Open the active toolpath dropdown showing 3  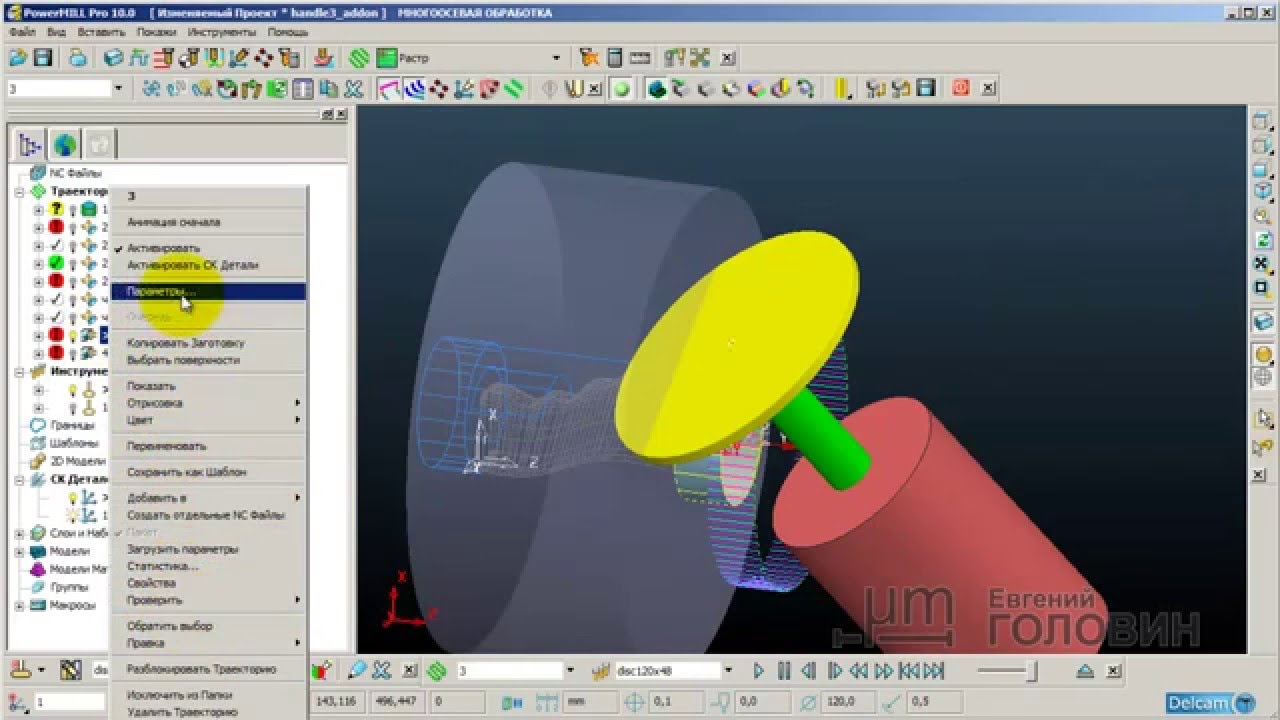tap(118, 89)
